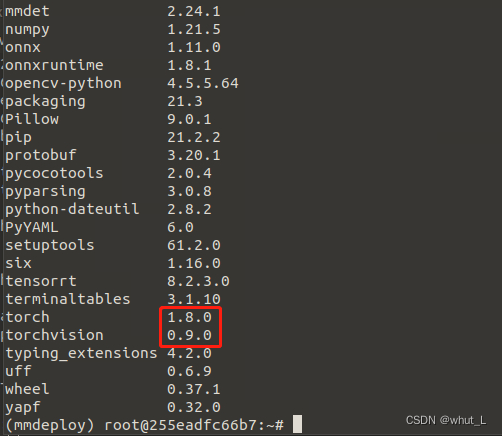
Task: Select the setuptools package name
Action: pyautogui.click(x=50, y=246)
